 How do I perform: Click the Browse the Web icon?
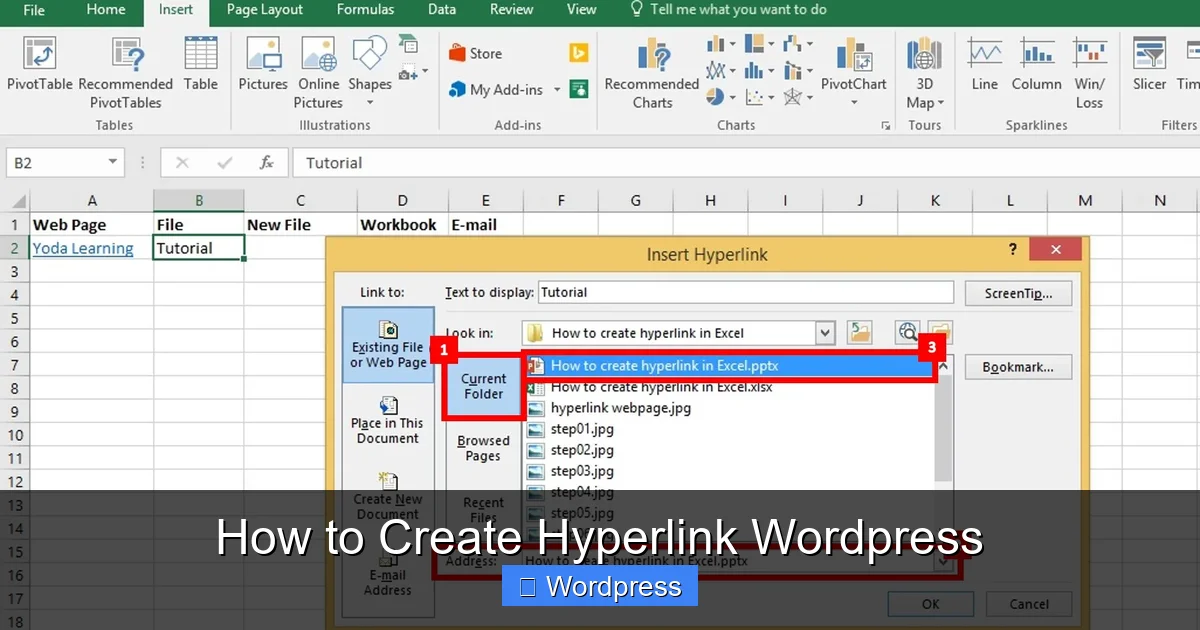click(907, 332)
